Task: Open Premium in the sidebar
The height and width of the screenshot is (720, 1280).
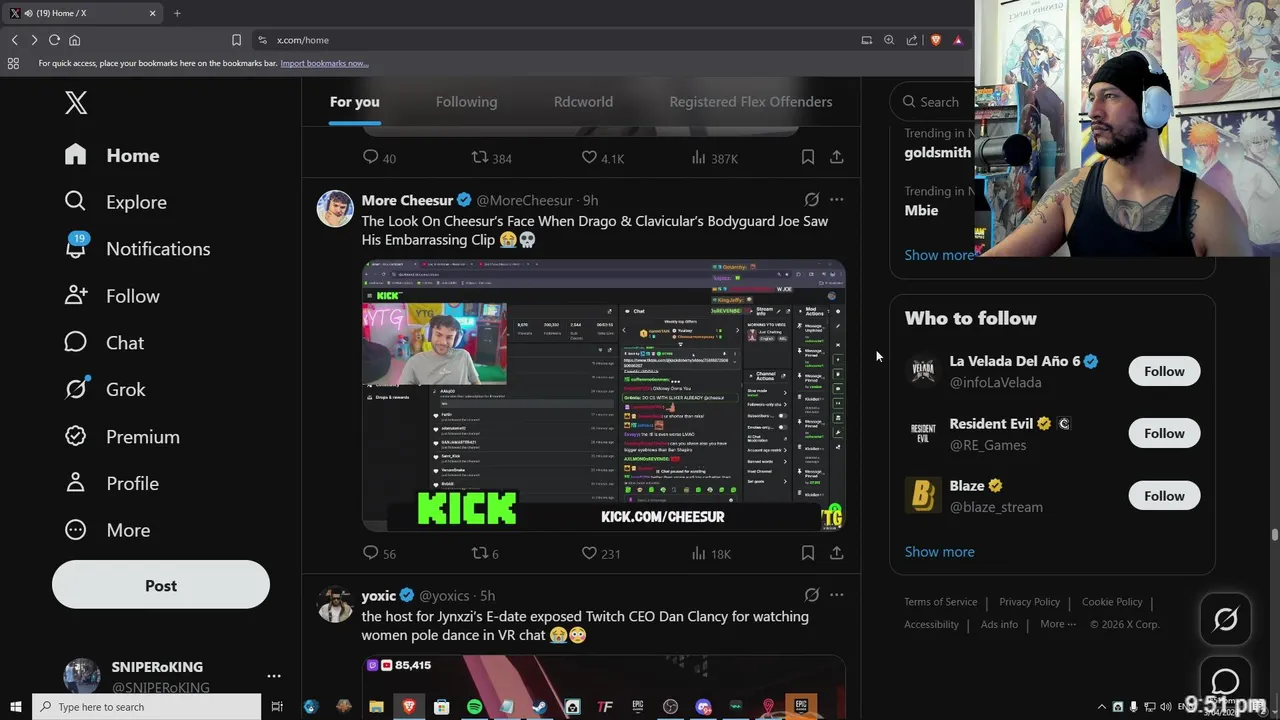Action: click(x=122, y=436)
